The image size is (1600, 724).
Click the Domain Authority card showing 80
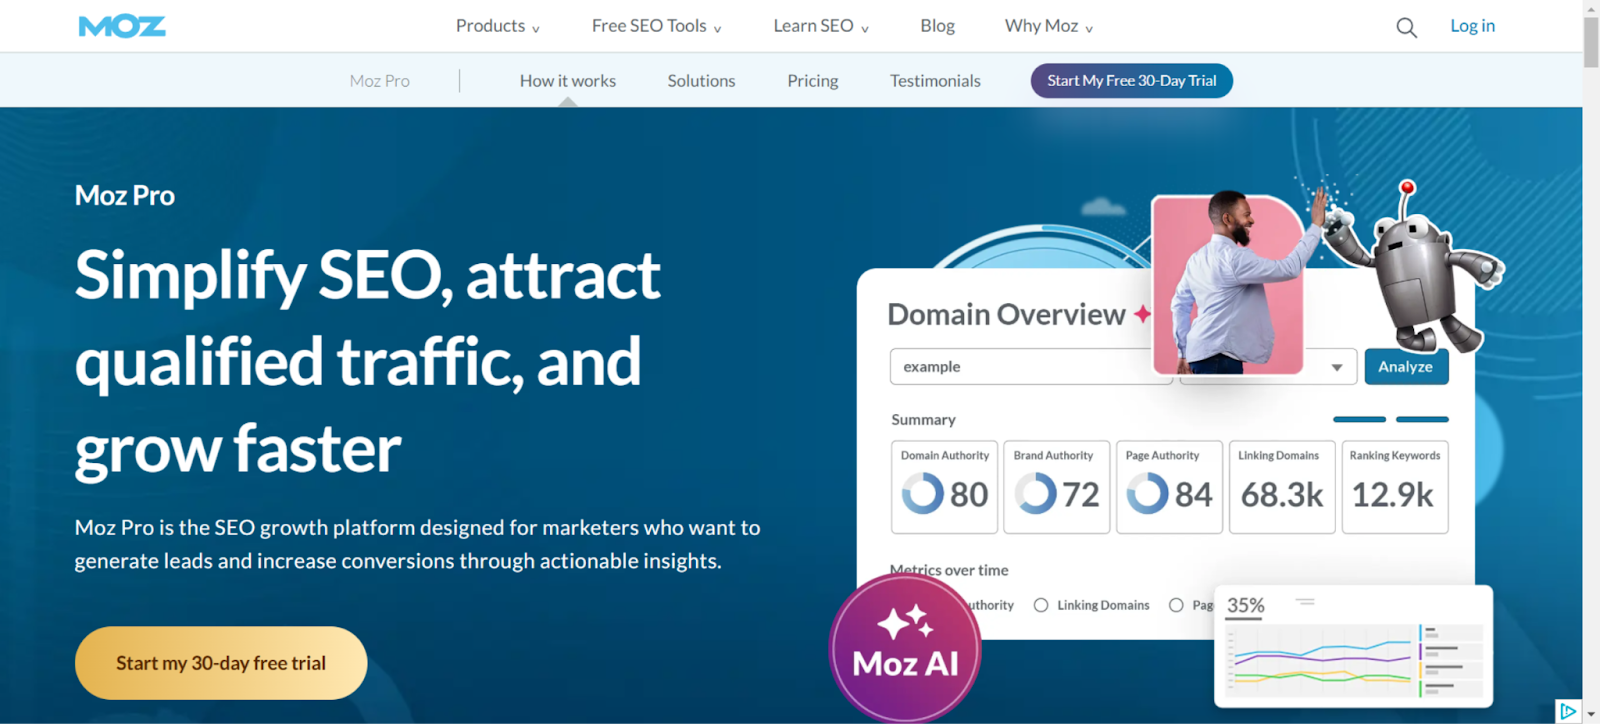944,487
